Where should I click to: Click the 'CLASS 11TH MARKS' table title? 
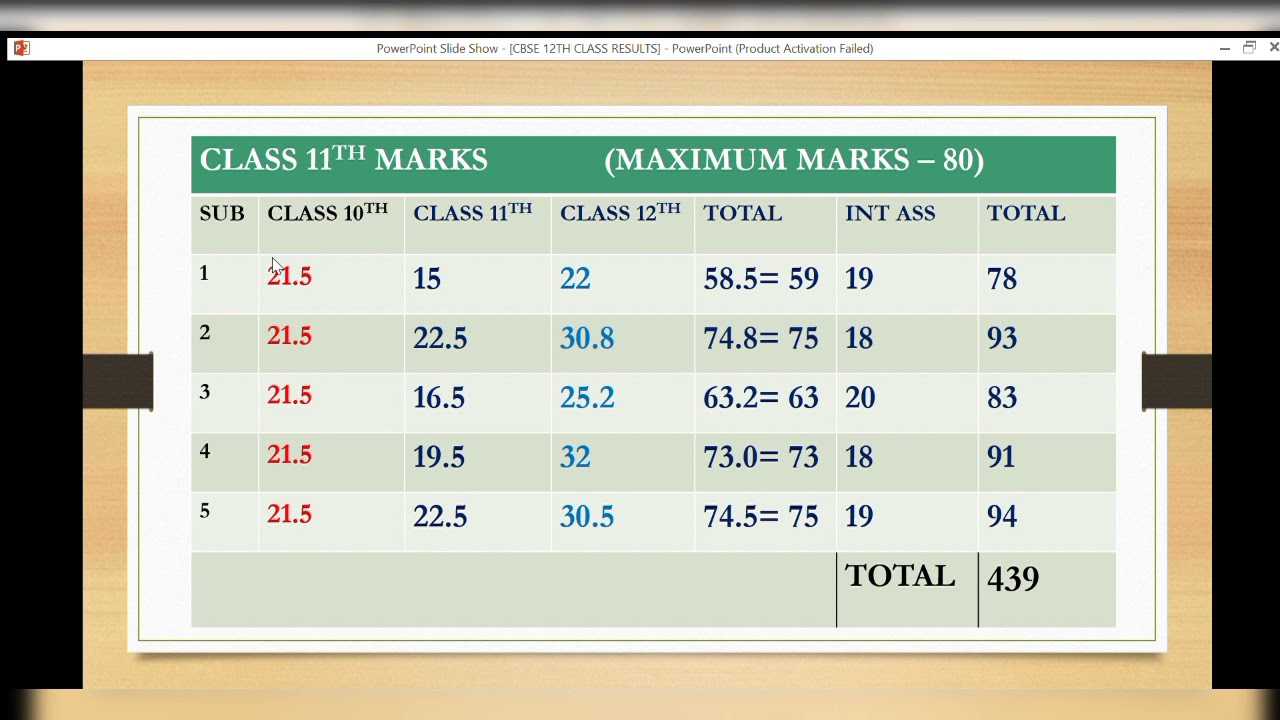[343, 159]
